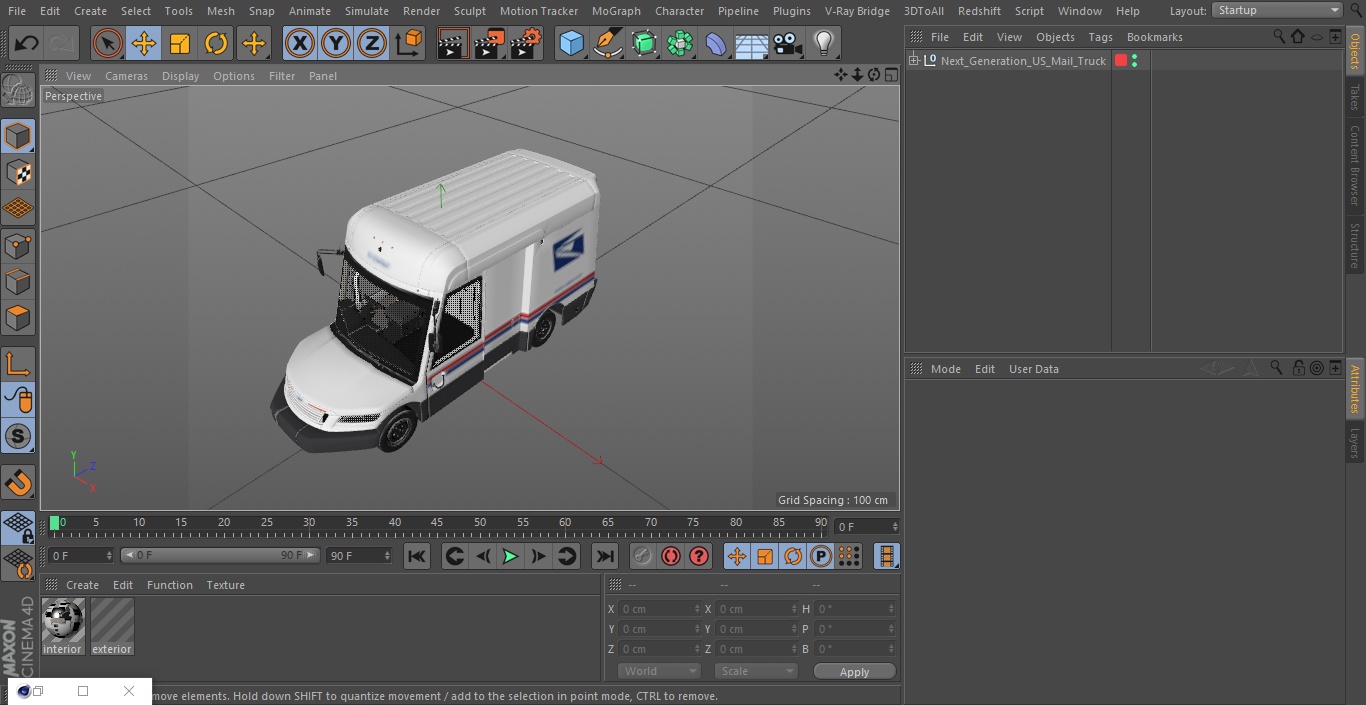Viewport: 1366px width, 705px height.
Task: Toggle the X axis lock
Action: point(299,43)
